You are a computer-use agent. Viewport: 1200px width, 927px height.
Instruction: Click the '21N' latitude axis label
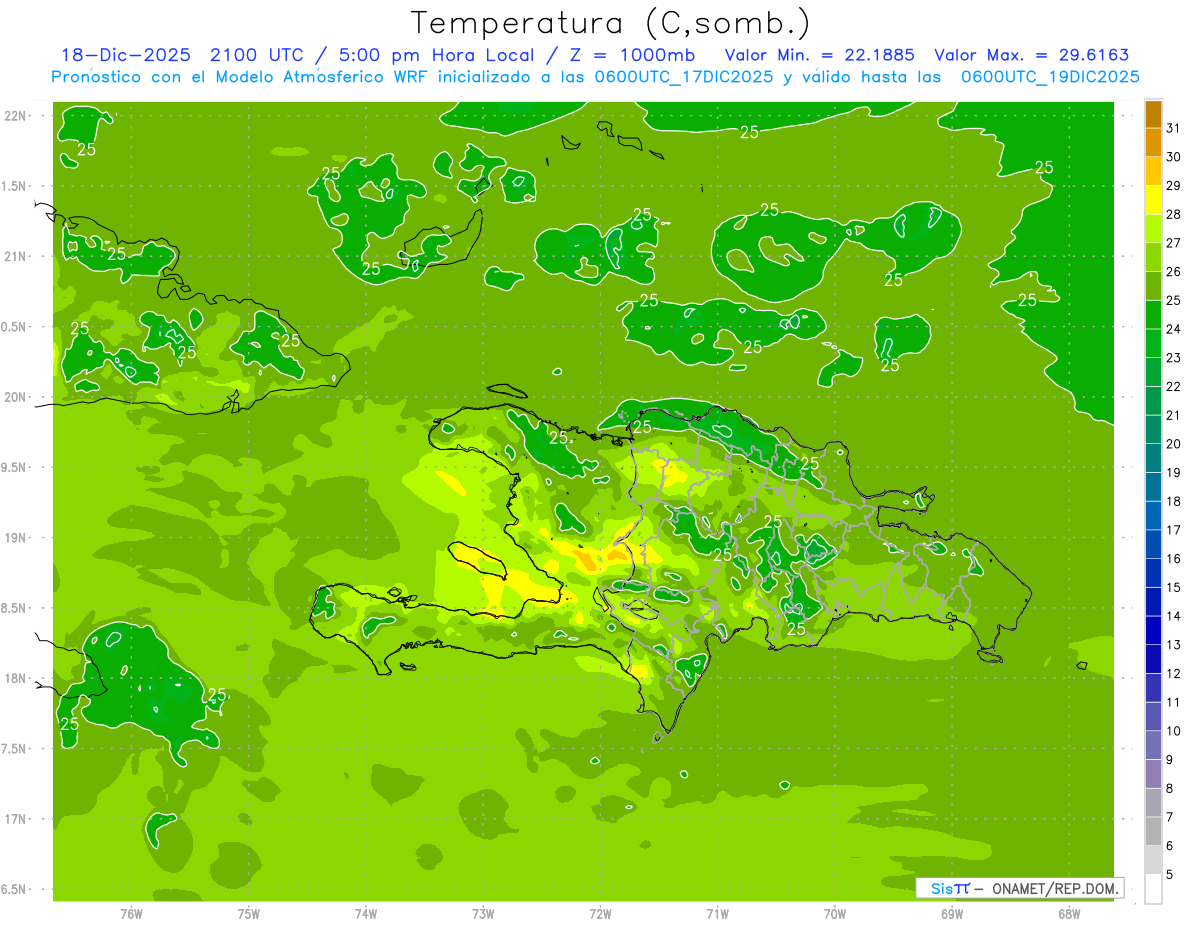pyautogui.click(x=16, y=256)
